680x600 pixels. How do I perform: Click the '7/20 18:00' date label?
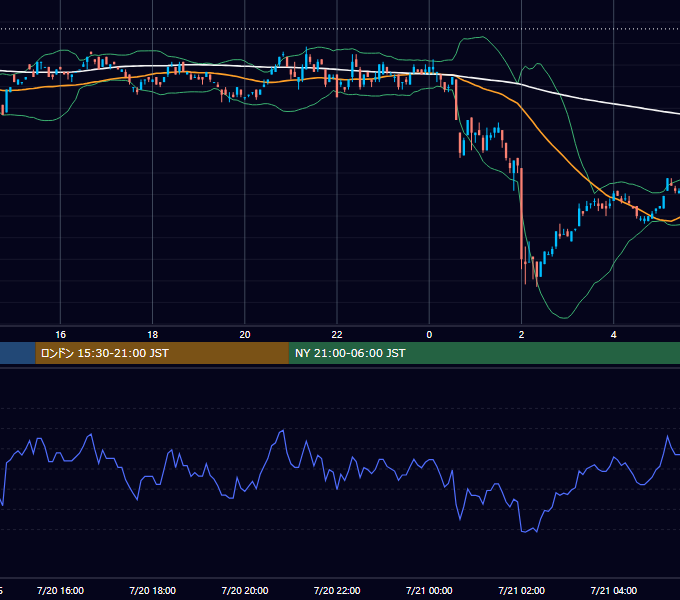pyautogui.click(x=153, y=590)
